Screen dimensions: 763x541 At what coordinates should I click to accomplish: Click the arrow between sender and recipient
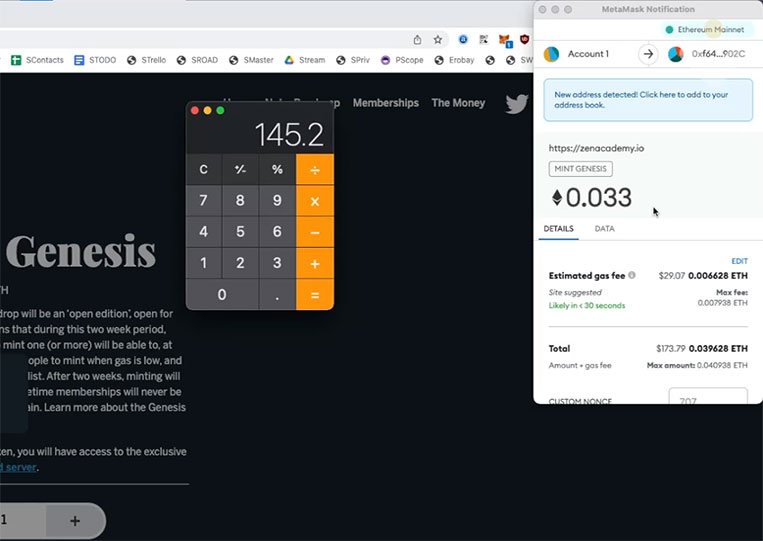coord(648,54)
